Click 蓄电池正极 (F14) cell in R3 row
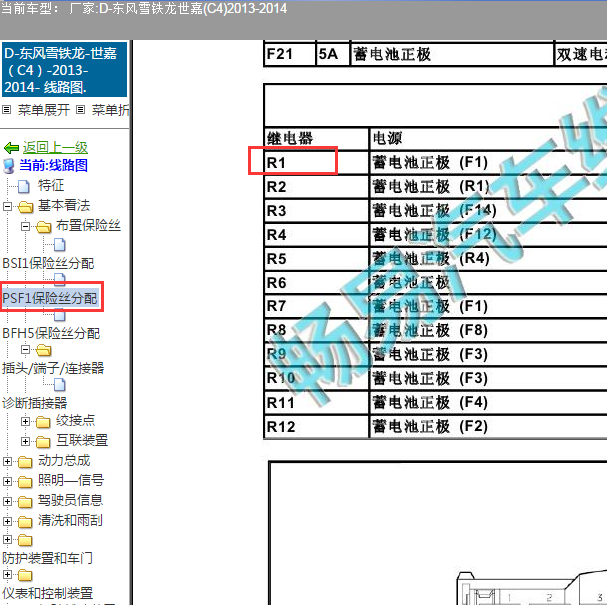Screen dimensions: 607x605 (x=489, y=211)
